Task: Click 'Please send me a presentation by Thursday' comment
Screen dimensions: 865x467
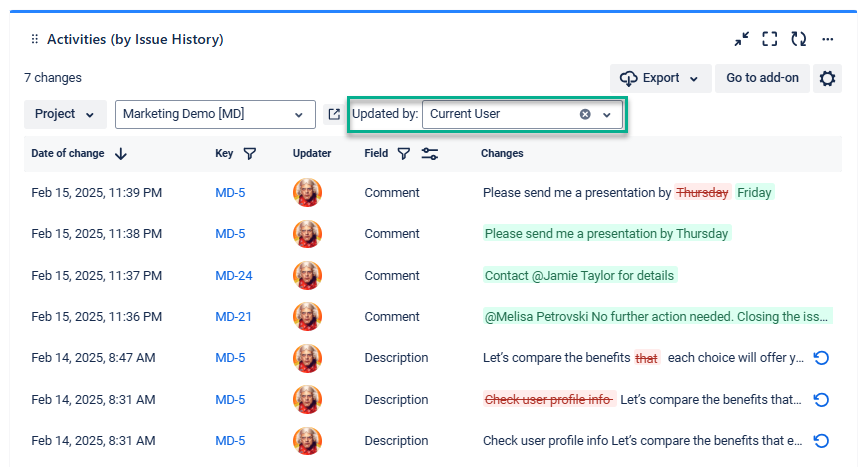Action: pyautogui.click(x=606, y=234)
